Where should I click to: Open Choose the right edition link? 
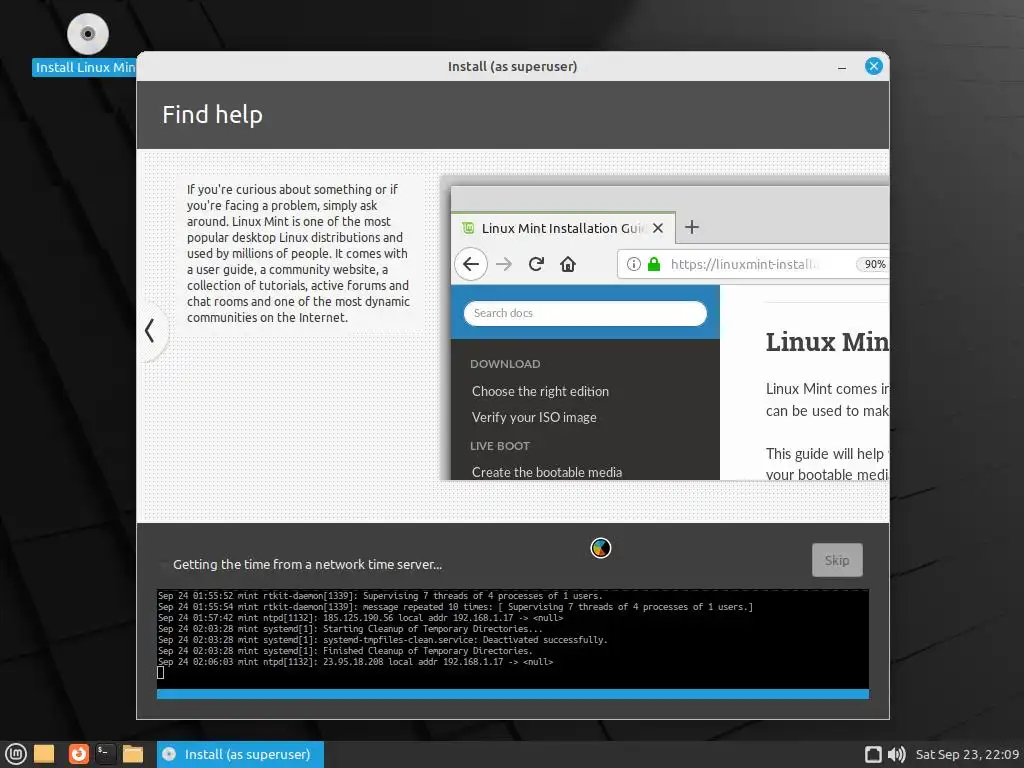click(x=540, y=391)
